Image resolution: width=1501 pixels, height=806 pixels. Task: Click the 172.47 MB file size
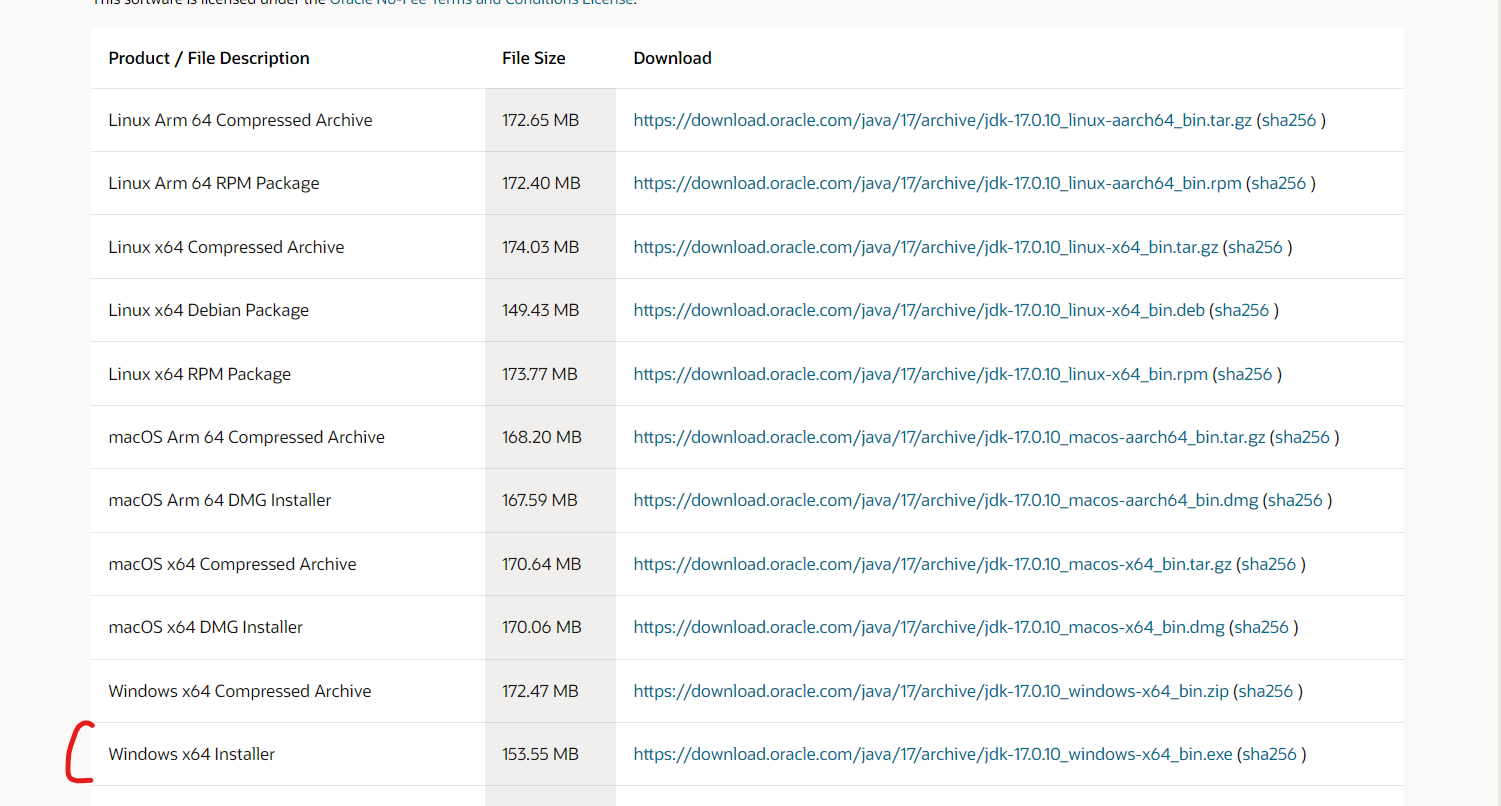click(541, 691)
